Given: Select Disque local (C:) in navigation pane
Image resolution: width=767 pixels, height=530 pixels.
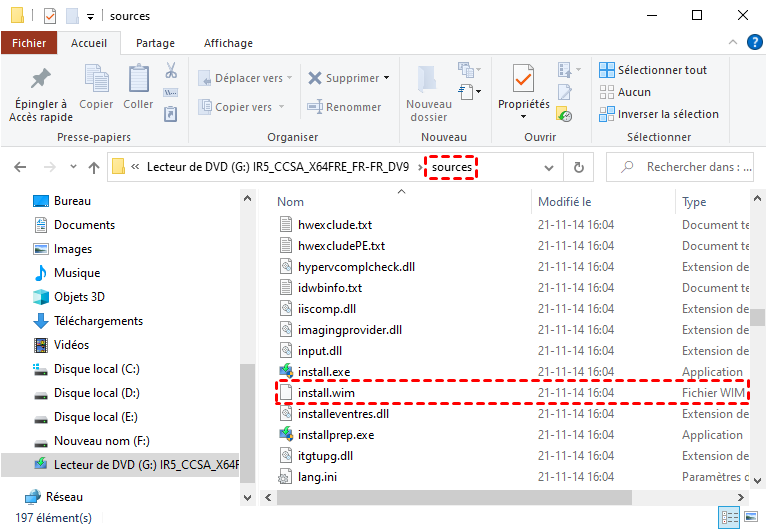Looking at the screenshot, I should [x=96, y=369].
